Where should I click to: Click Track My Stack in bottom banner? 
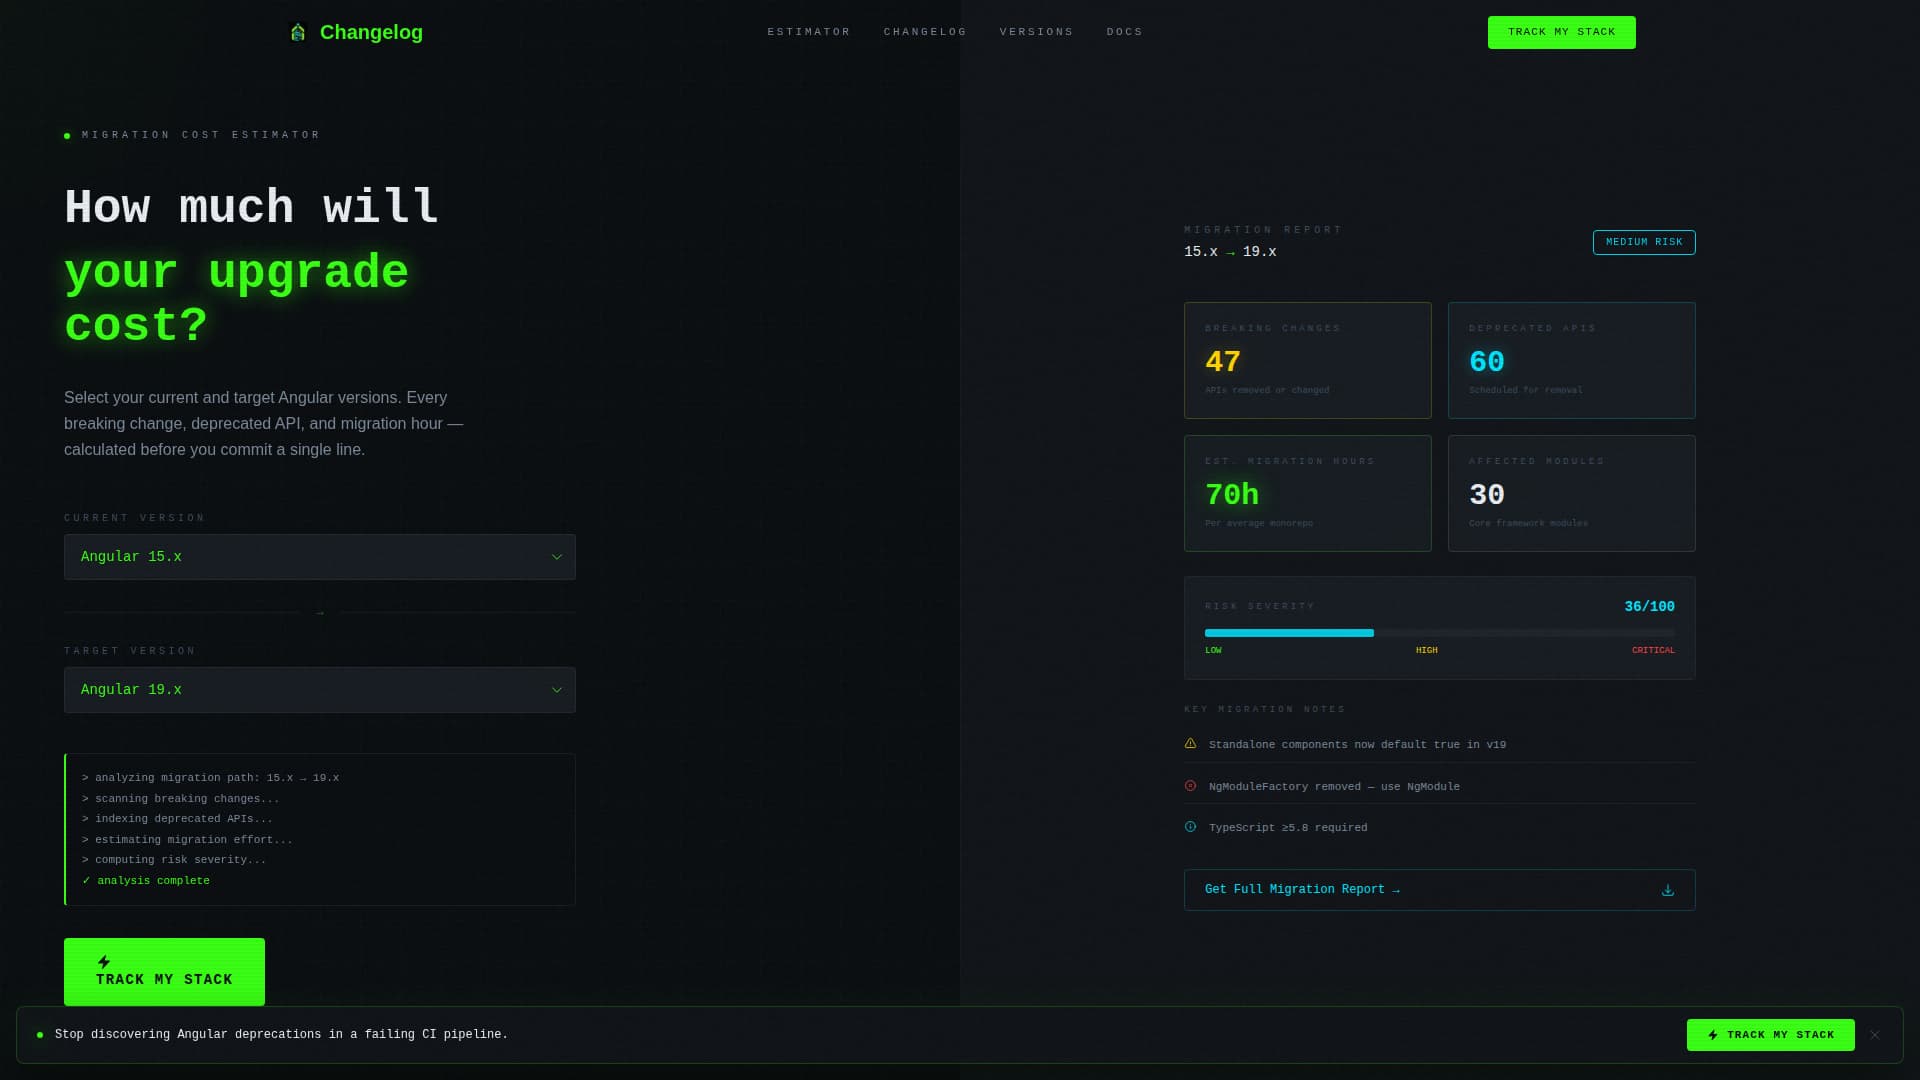click(x=1770, y=1035)
